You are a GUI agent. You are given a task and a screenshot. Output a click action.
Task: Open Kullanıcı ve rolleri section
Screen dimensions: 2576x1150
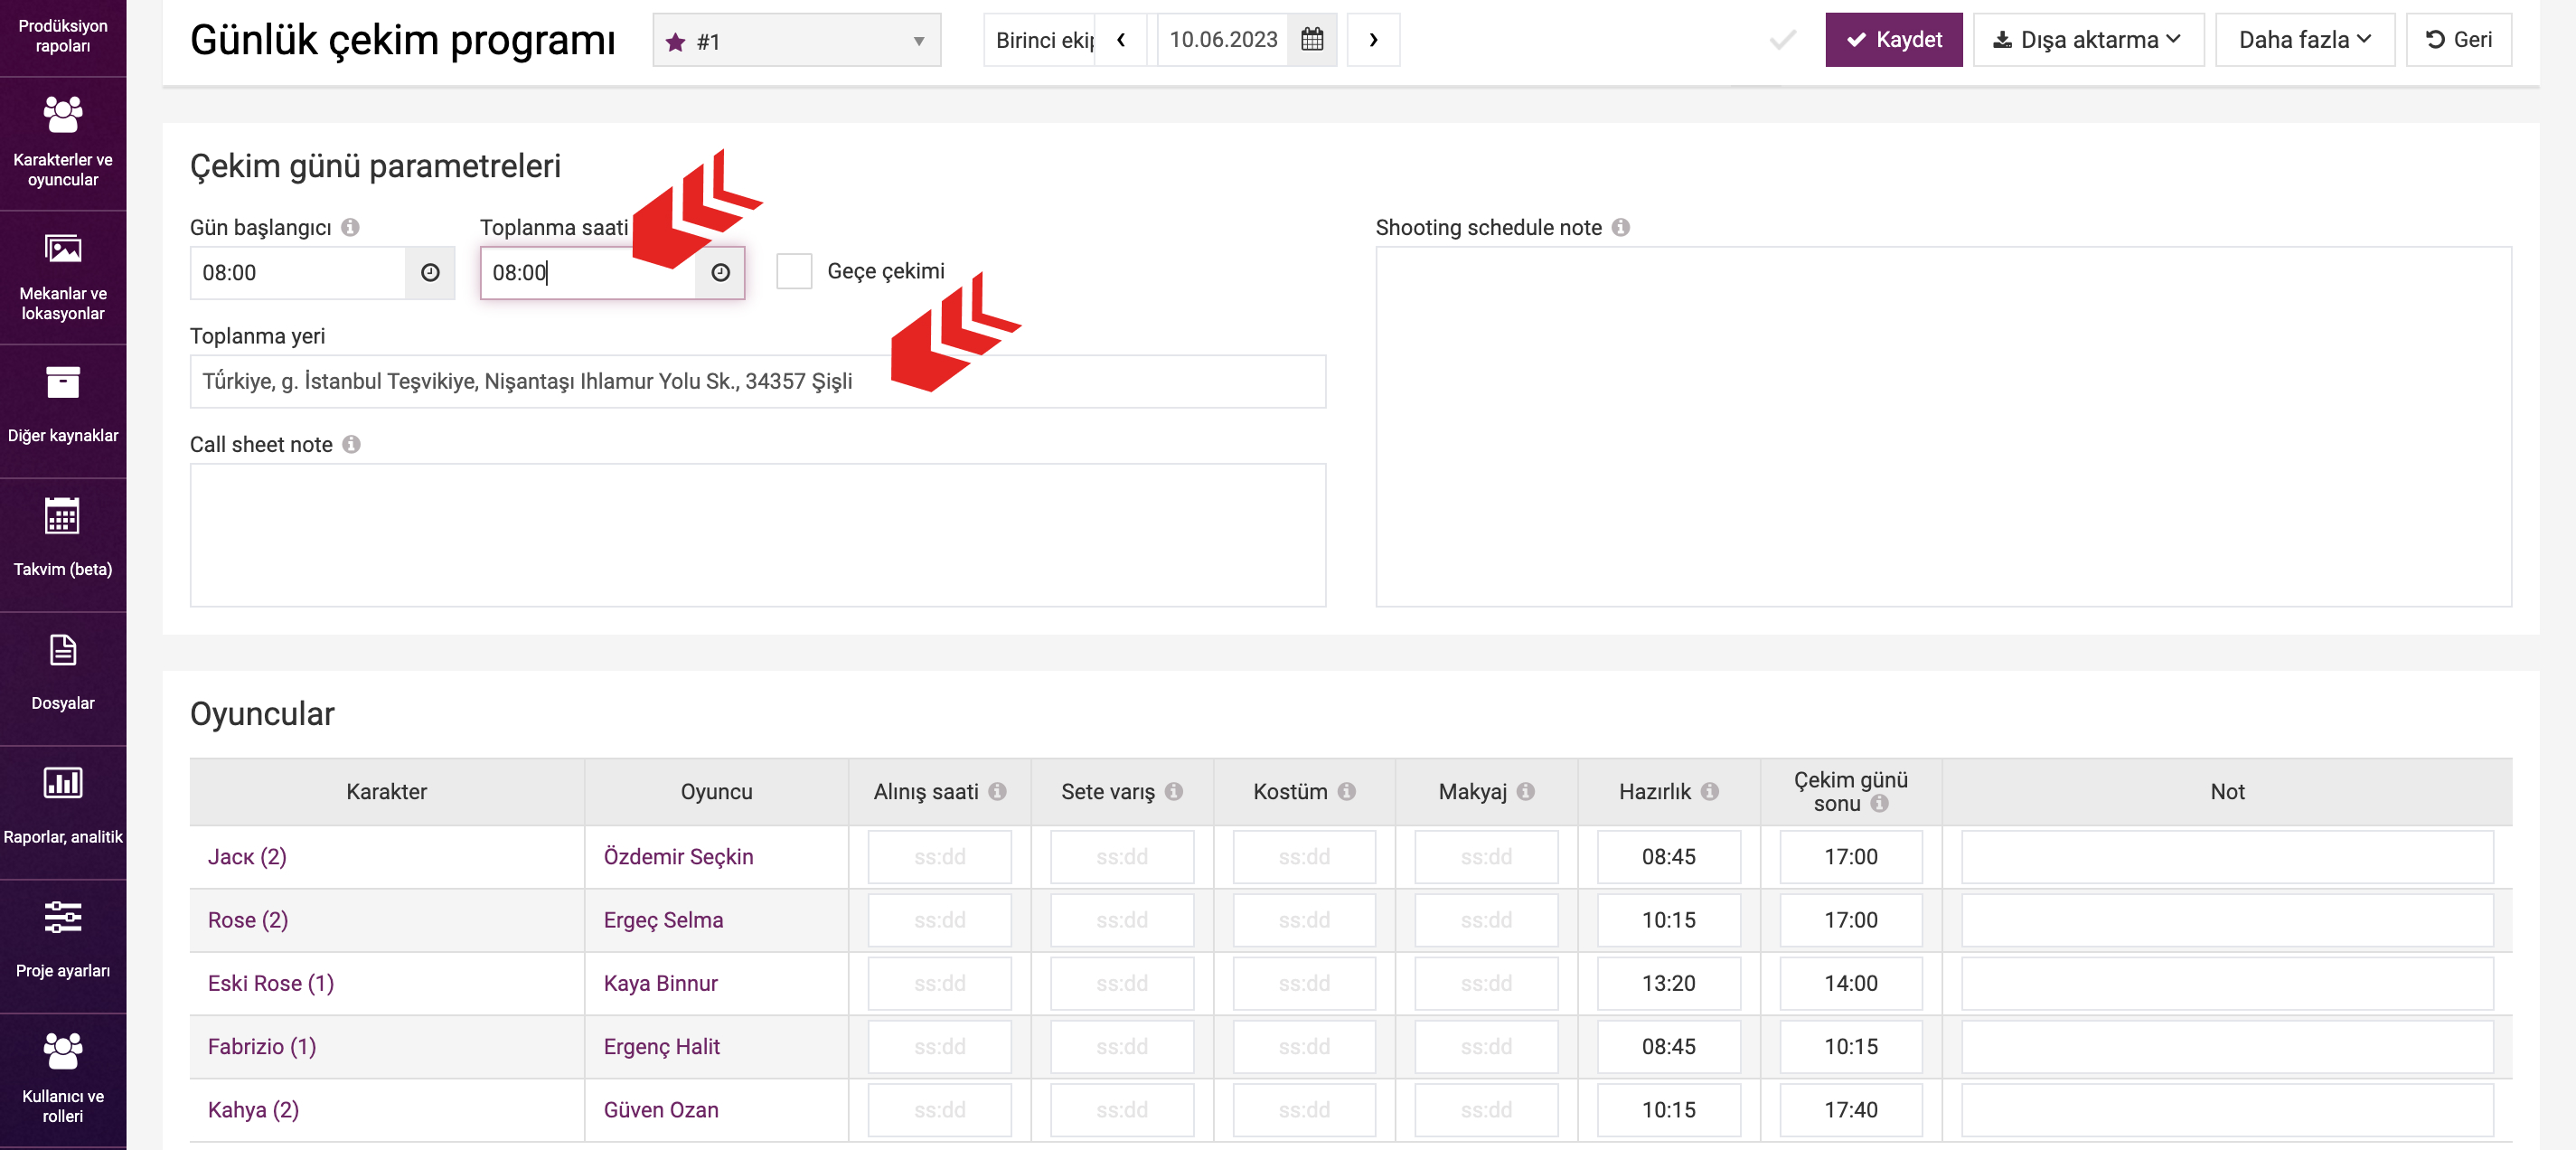[63, 1081]
